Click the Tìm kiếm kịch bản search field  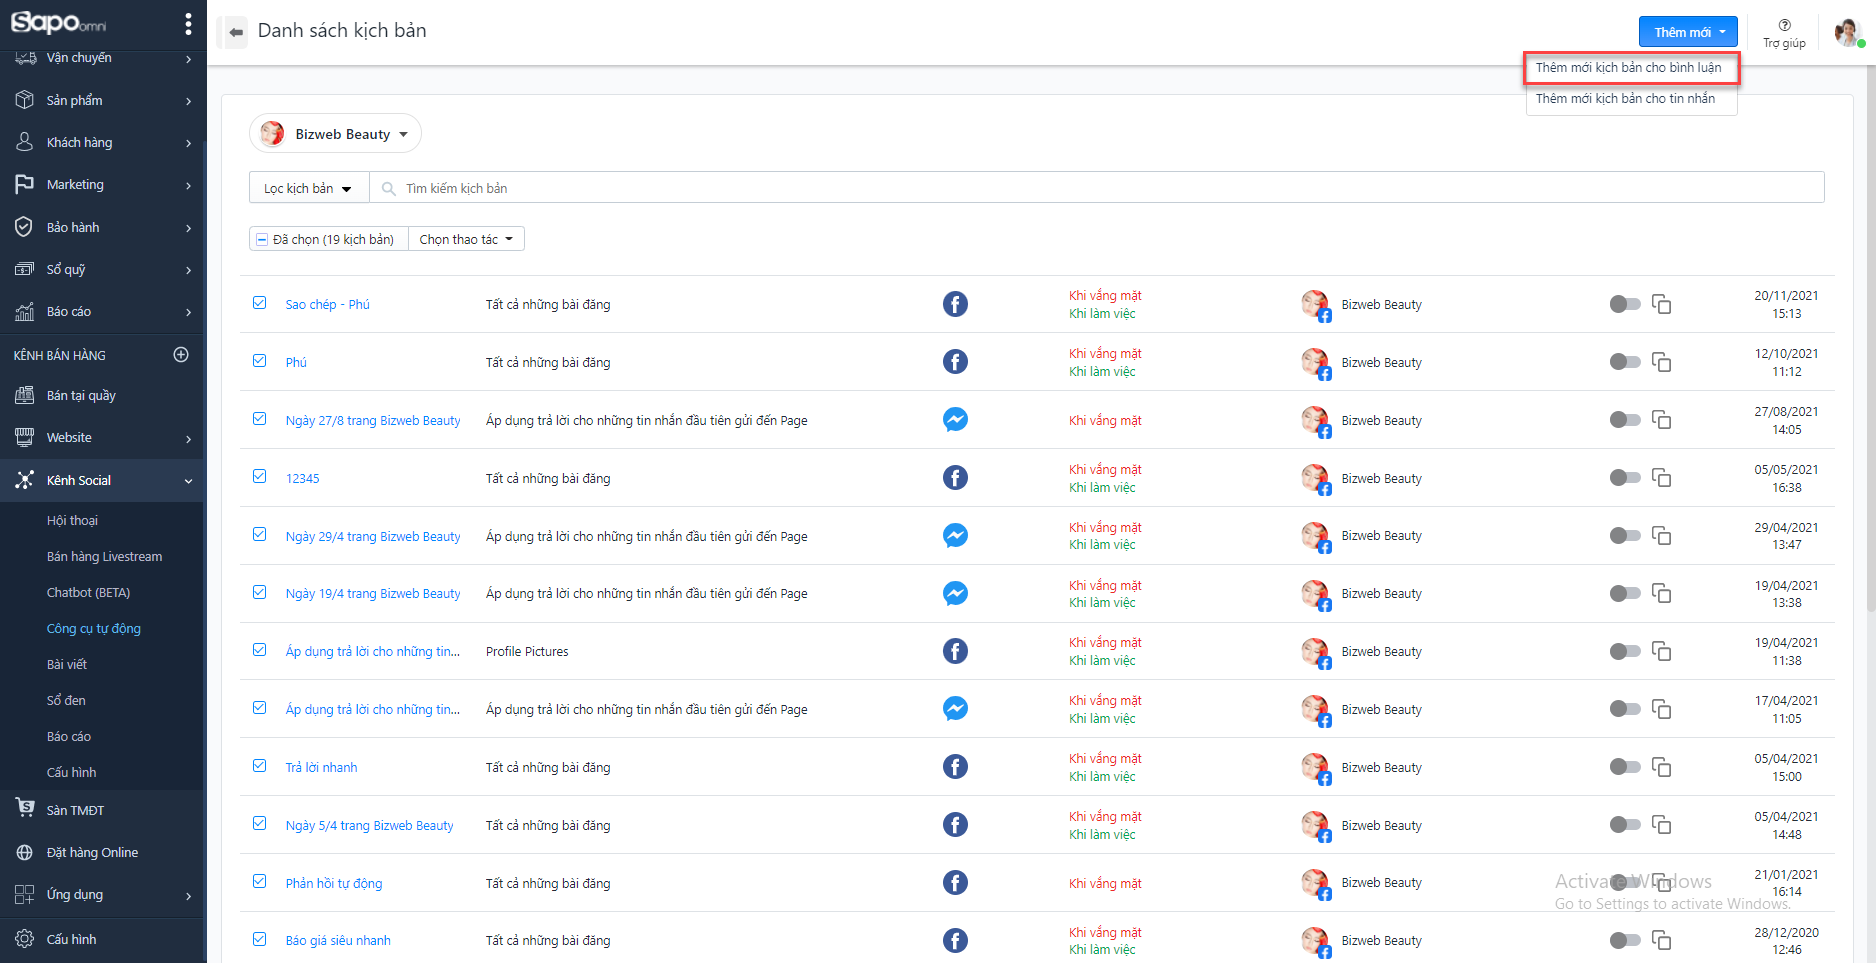[x=1100, y=188]
